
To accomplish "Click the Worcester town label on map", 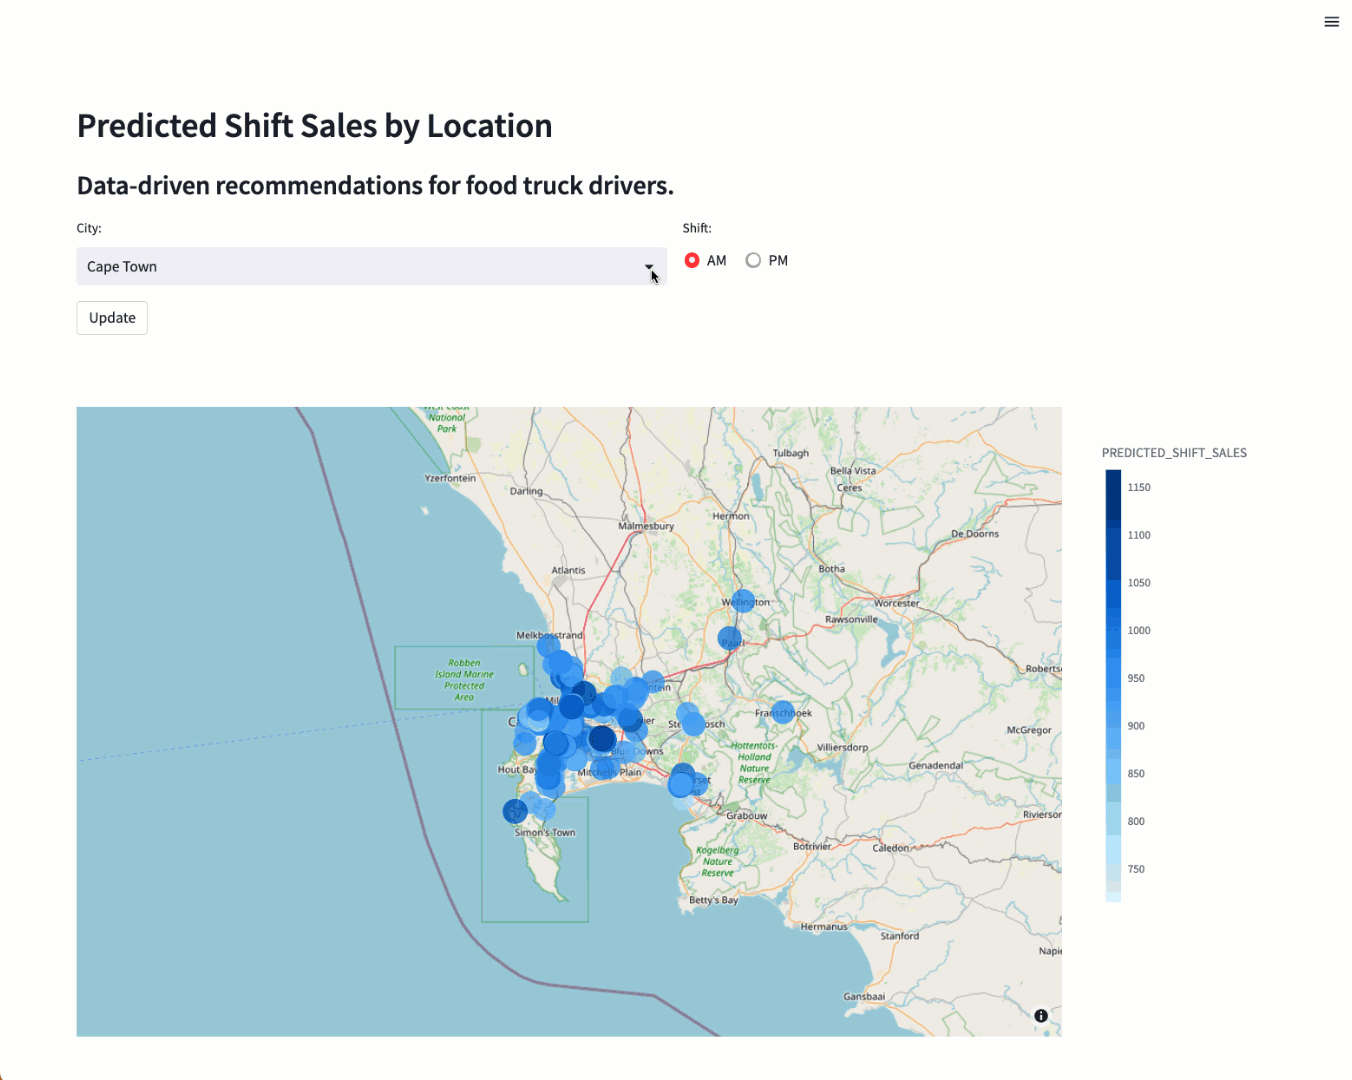I will point(896,603).
